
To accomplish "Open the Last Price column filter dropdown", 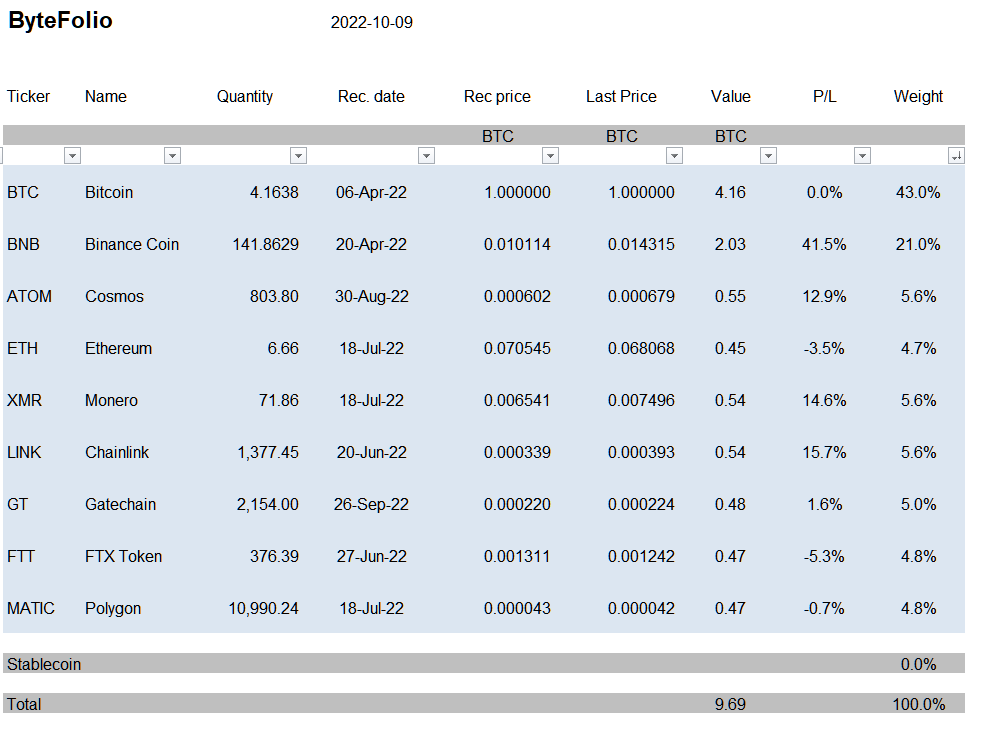I will click(674, 156).
